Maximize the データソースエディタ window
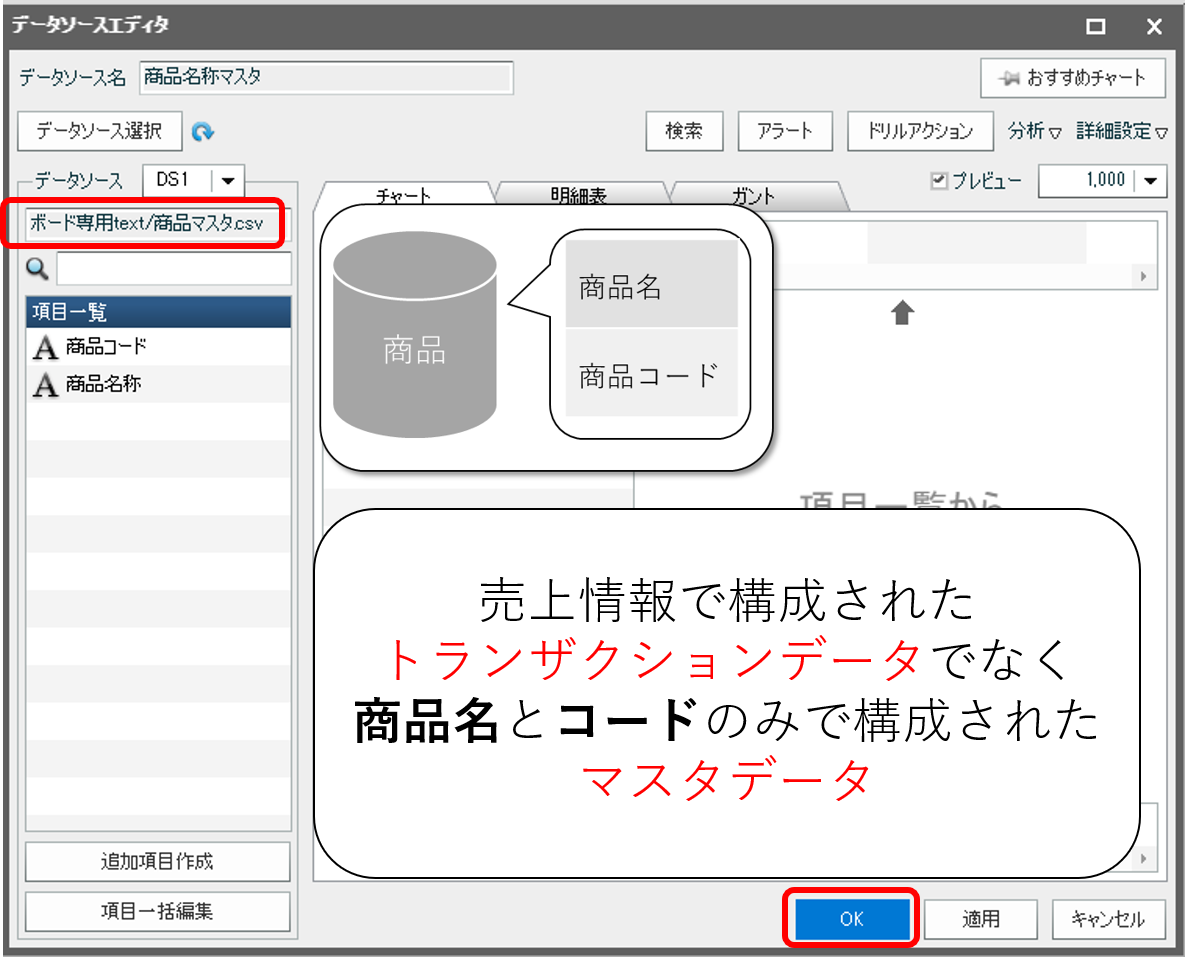This screenshot has height=957, width=1185. [1095, 26]
